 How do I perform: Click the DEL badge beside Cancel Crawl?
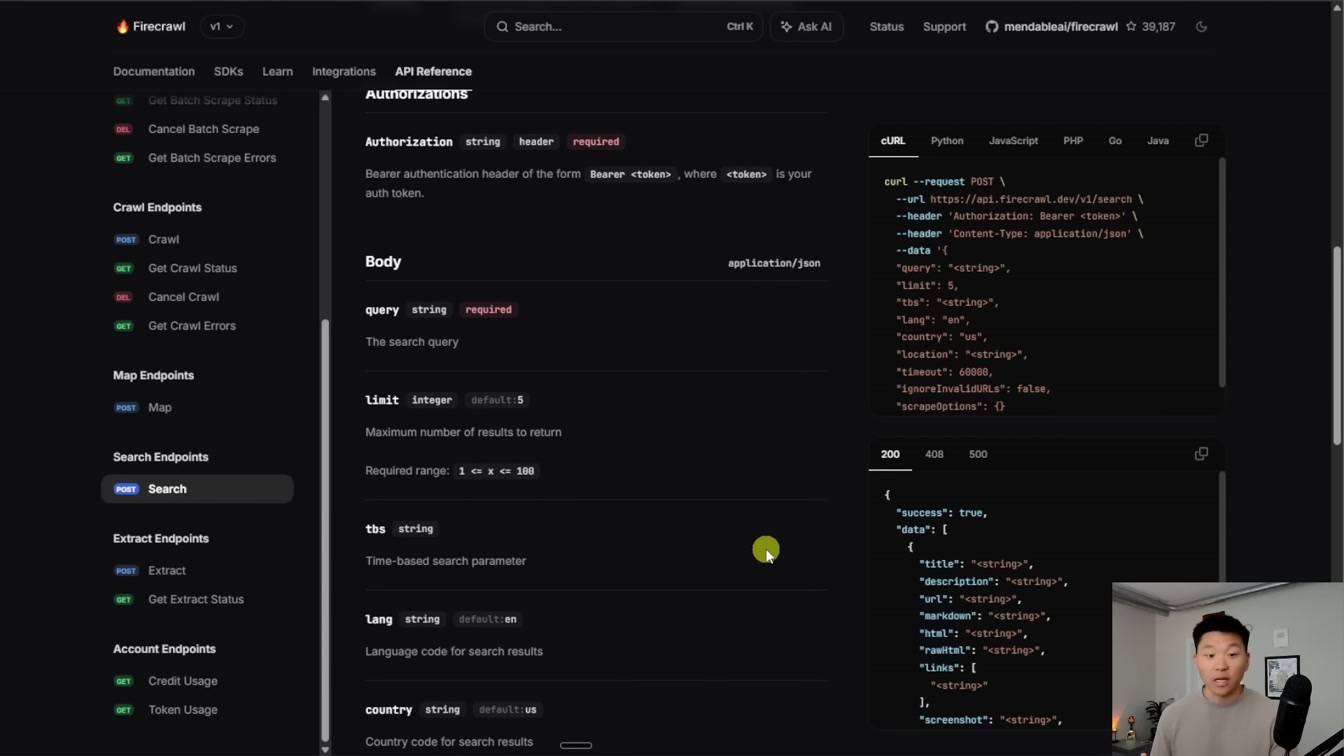point(123,297)
